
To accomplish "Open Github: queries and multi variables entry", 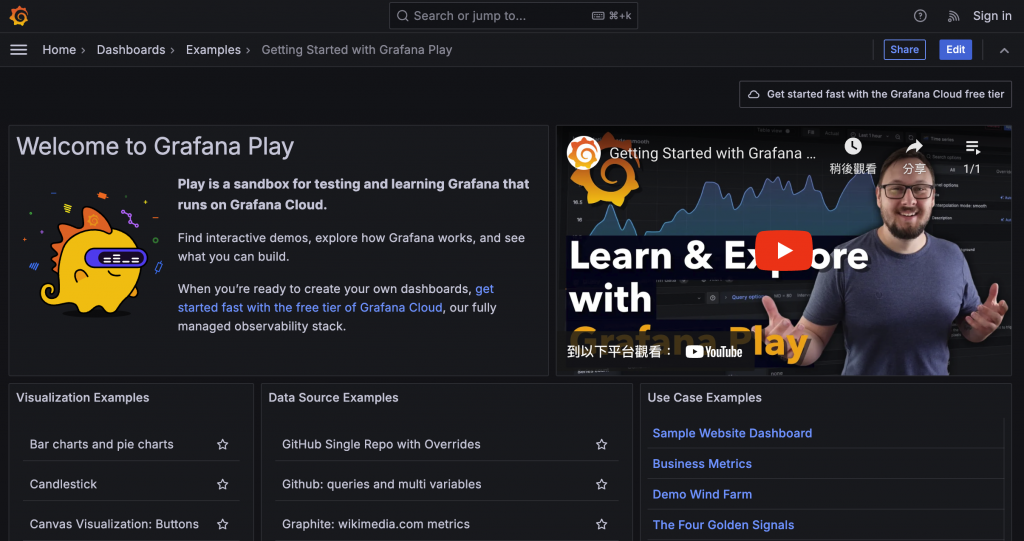I will 381,484.
